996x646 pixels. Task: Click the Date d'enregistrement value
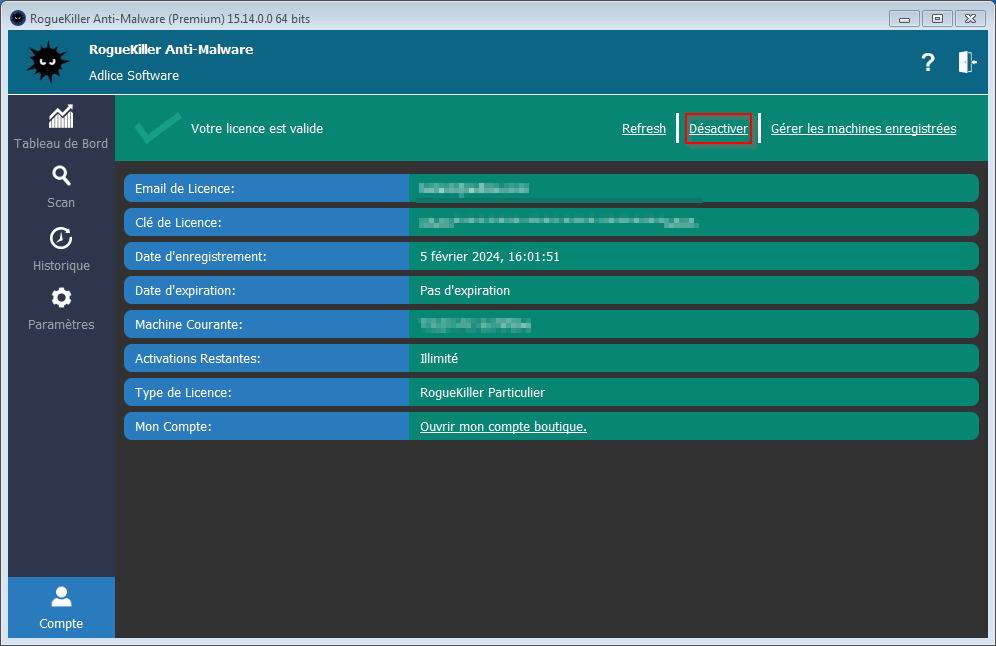click(x=489, y=256)
